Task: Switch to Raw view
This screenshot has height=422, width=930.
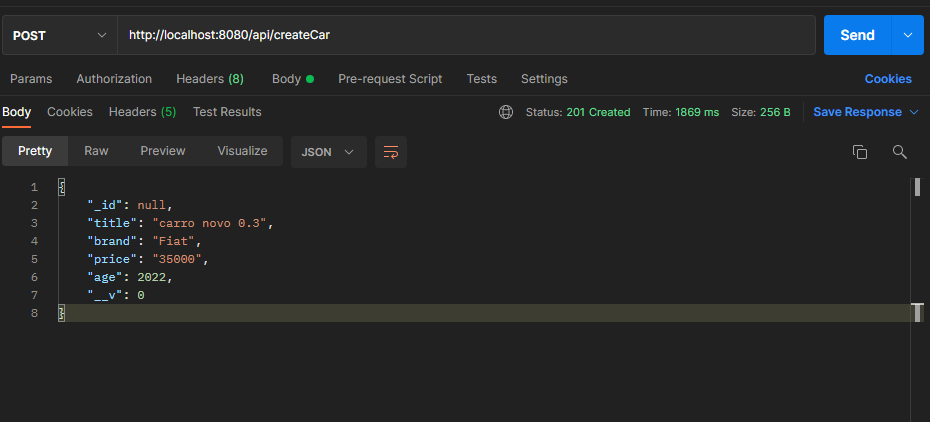Action: [96, 151]
